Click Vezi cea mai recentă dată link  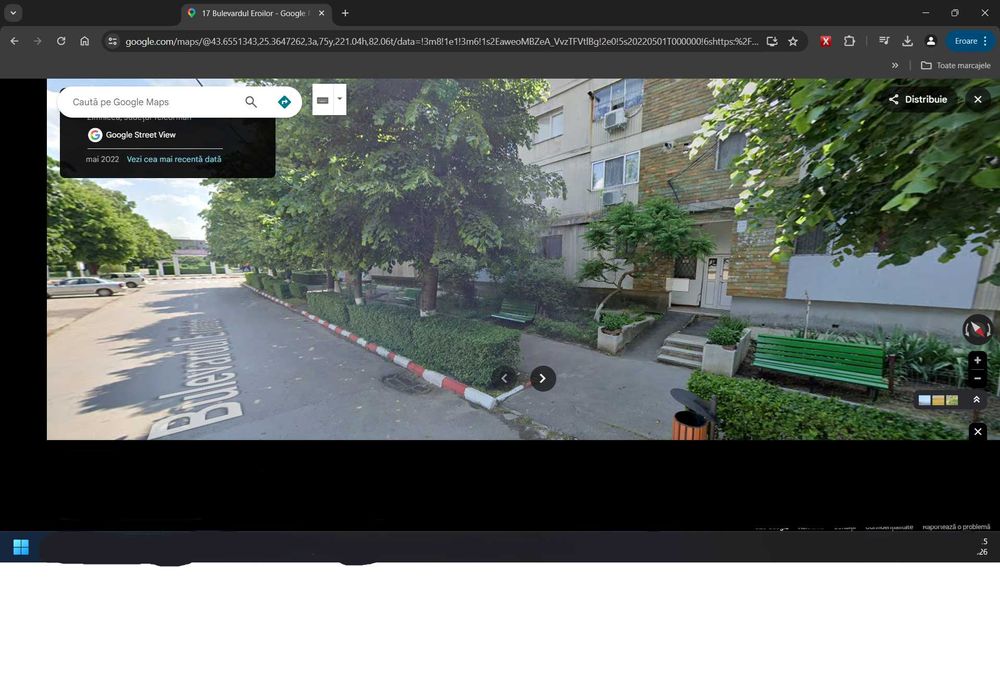pos(174,159)
